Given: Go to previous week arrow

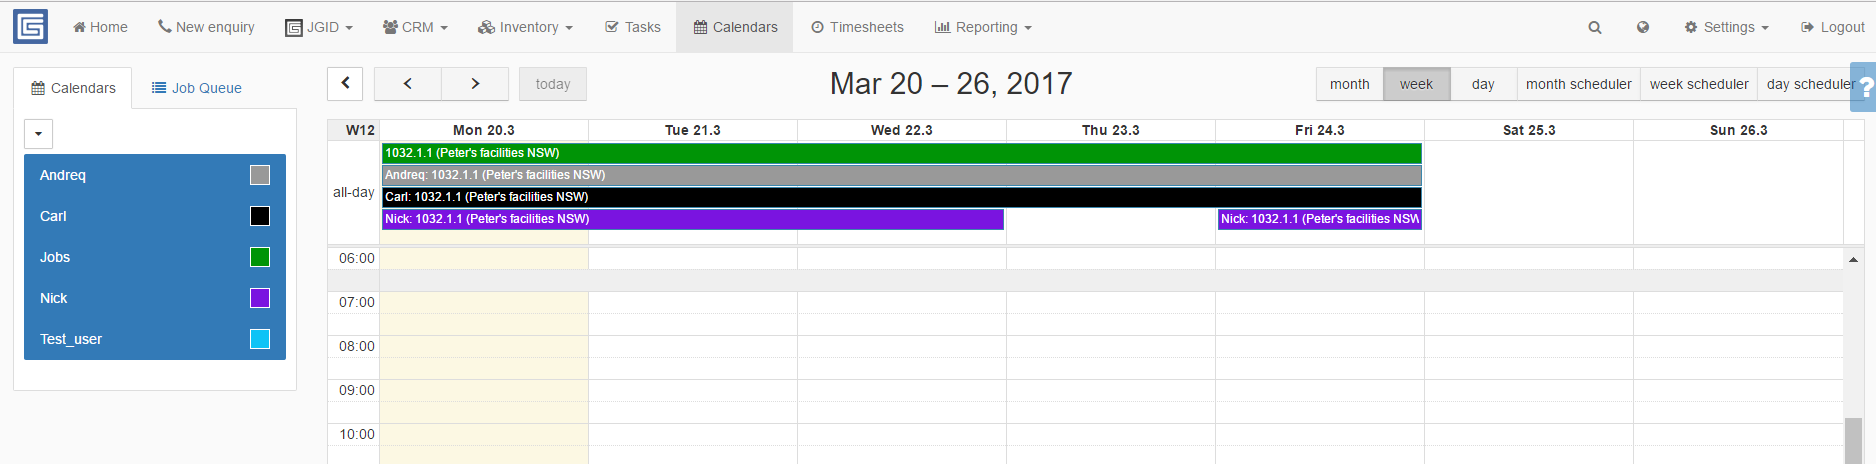Looking at the screenshot, I should pyautogui.click(x=408, y=84).
